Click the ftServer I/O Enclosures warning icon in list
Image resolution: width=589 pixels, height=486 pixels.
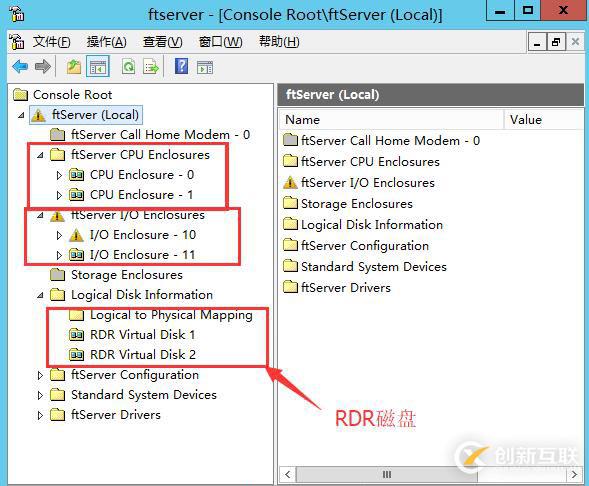290,183
